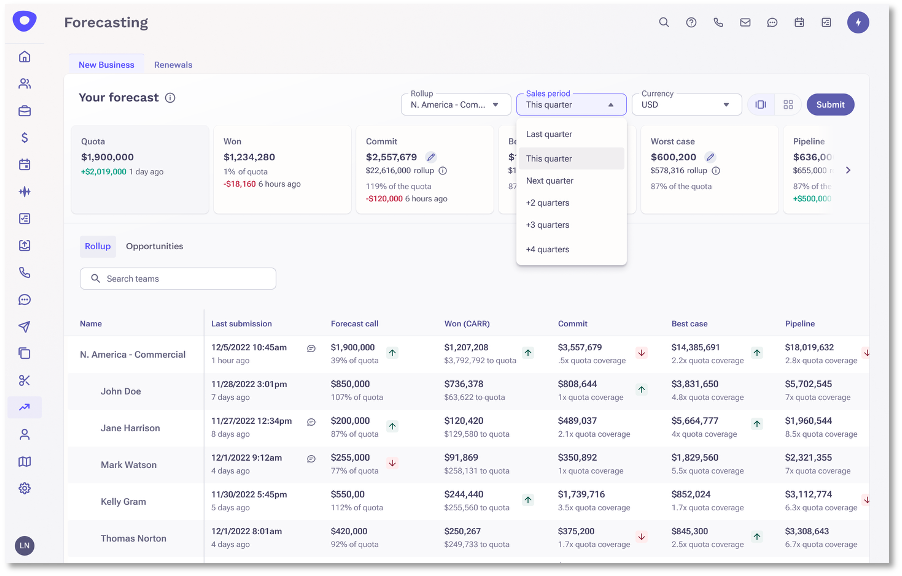Click info icon beside Worst case rollup
The width and height of the screenshot is (902, 576).
[716, 171]
